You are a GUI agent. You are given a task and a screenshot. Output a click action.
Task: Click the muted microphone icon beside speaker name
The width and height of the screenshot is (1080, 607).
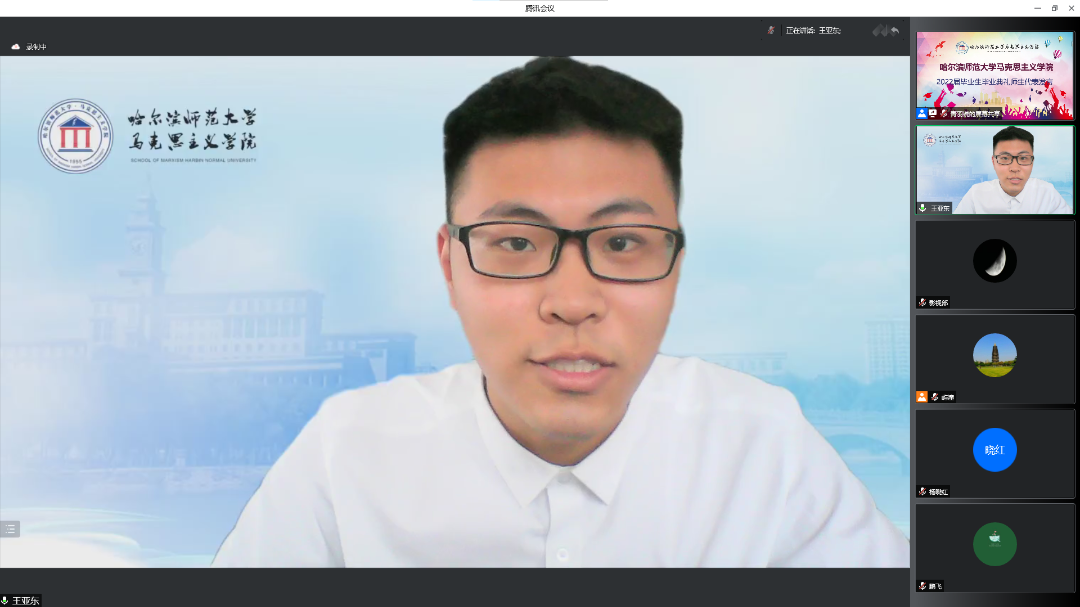coord(771,30)
